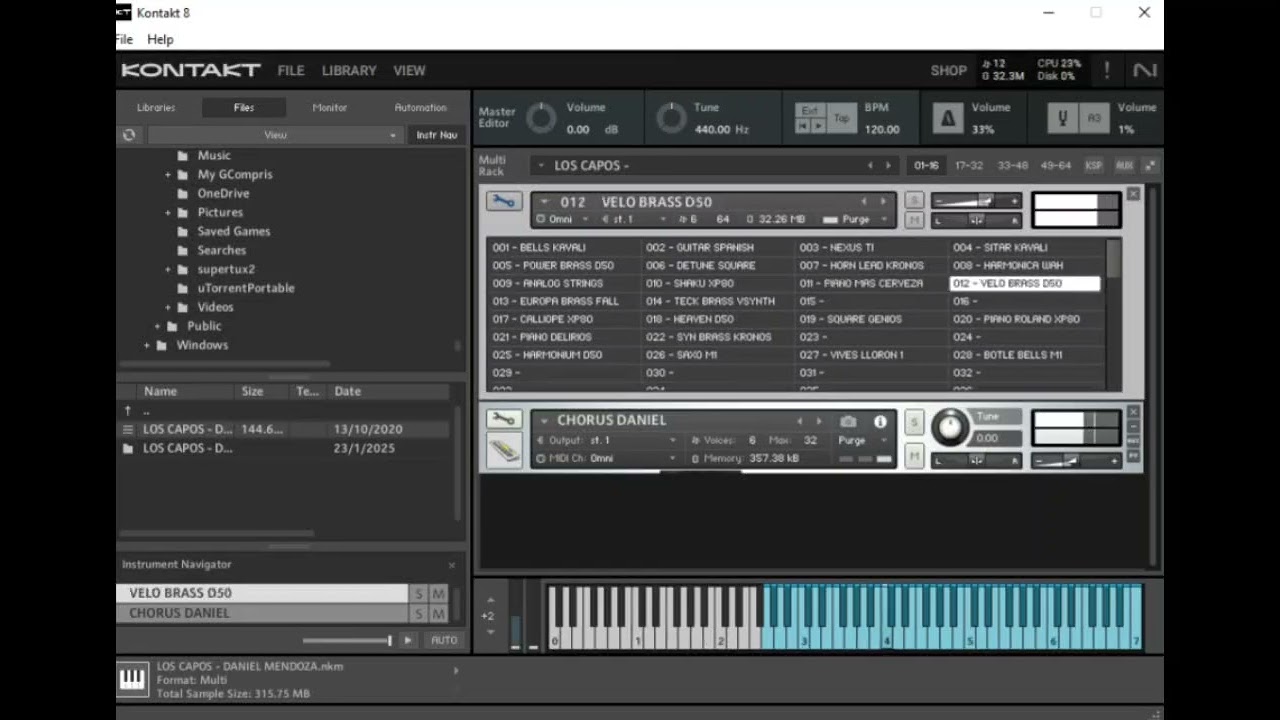Screen dimensions: 1280x720
Task: Solo CHORUS DANIEL in the rack
Action: tap(914, 422)
